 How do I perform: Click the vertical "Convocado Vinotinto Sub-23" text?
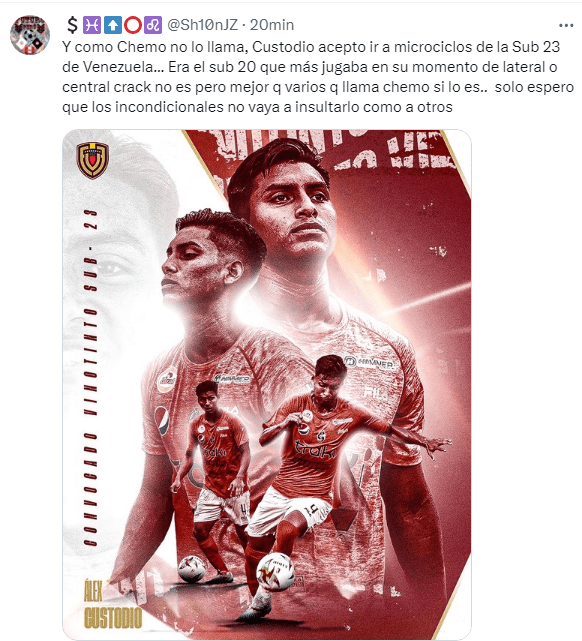click(x=91, y=378)
